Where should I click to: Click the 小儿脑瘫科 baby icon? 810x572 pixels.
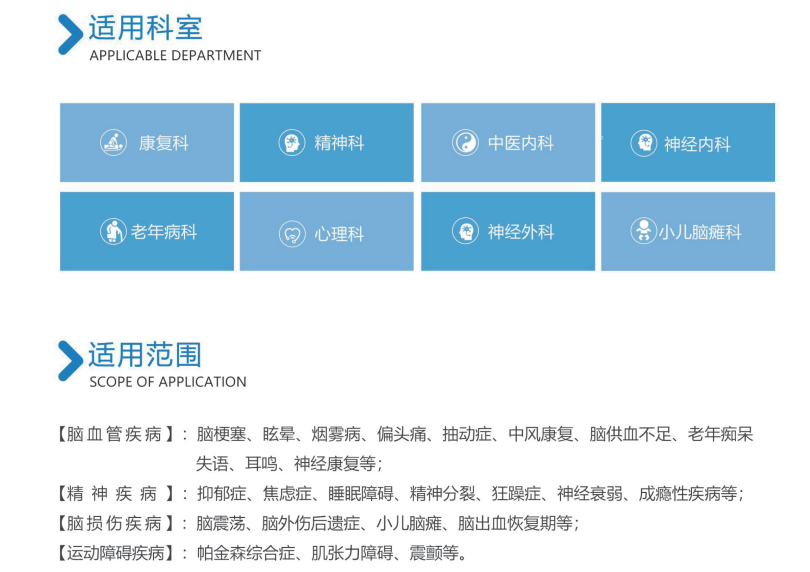tap(643, 232)
